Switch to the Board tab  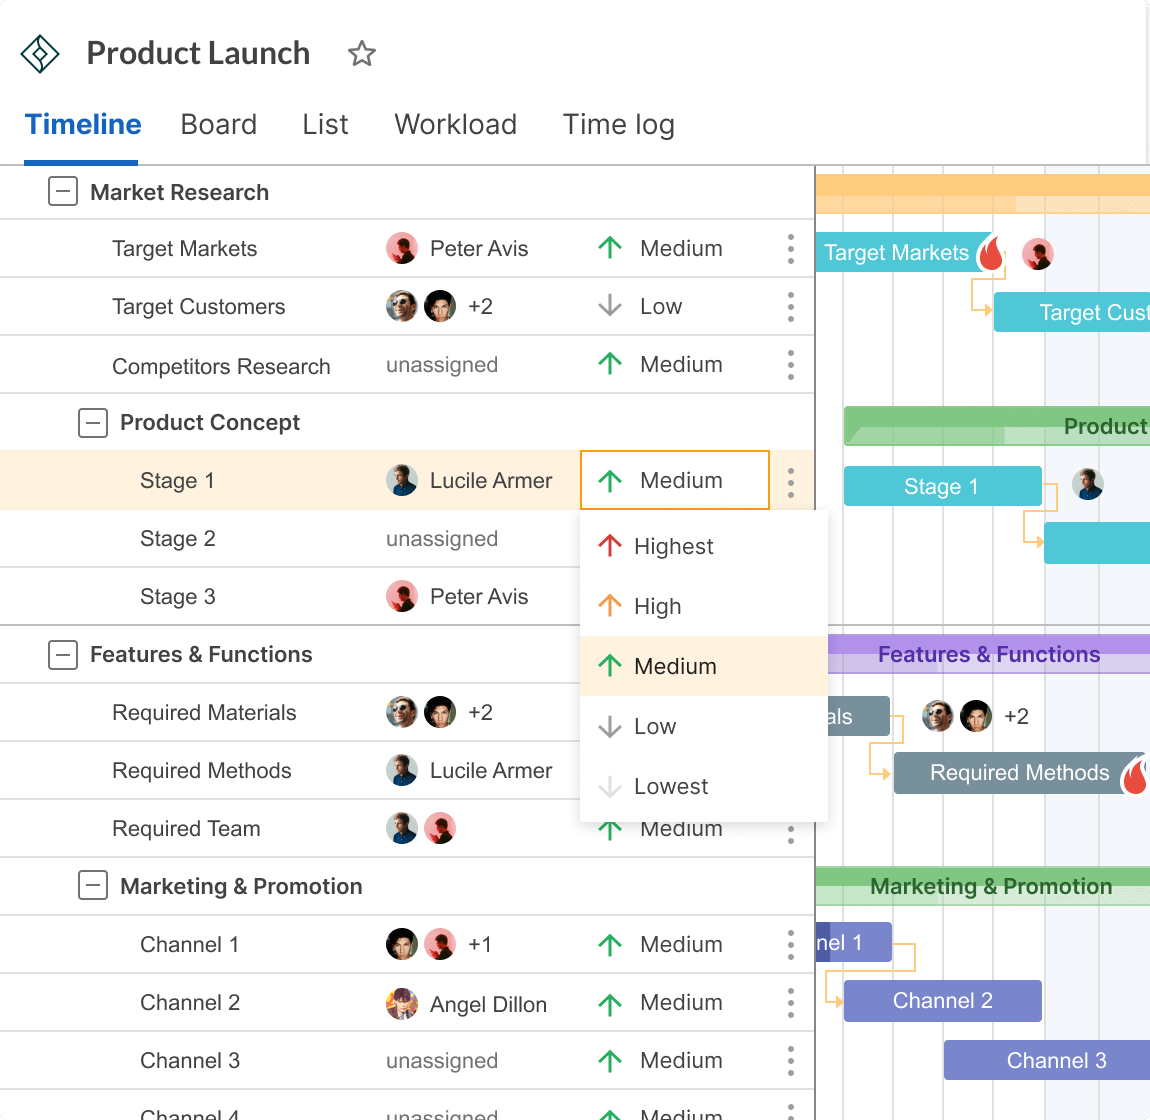pyautogui.click(x=219, y=124)
